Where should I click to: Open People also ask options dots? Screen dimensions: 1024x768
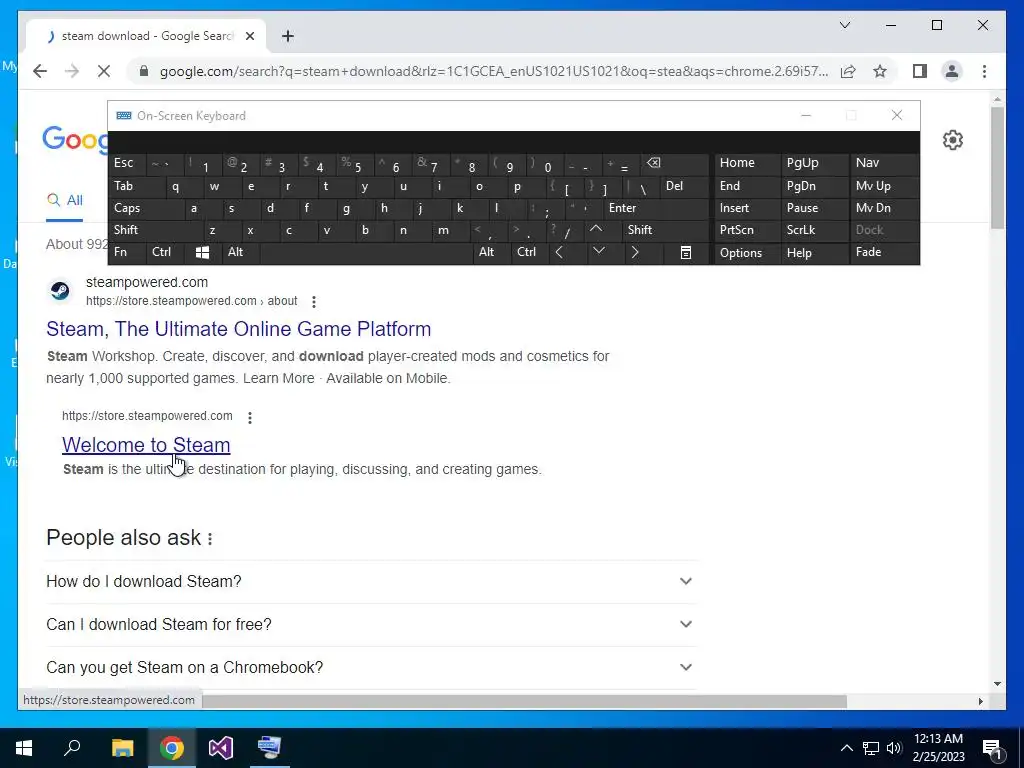(210, 539)
